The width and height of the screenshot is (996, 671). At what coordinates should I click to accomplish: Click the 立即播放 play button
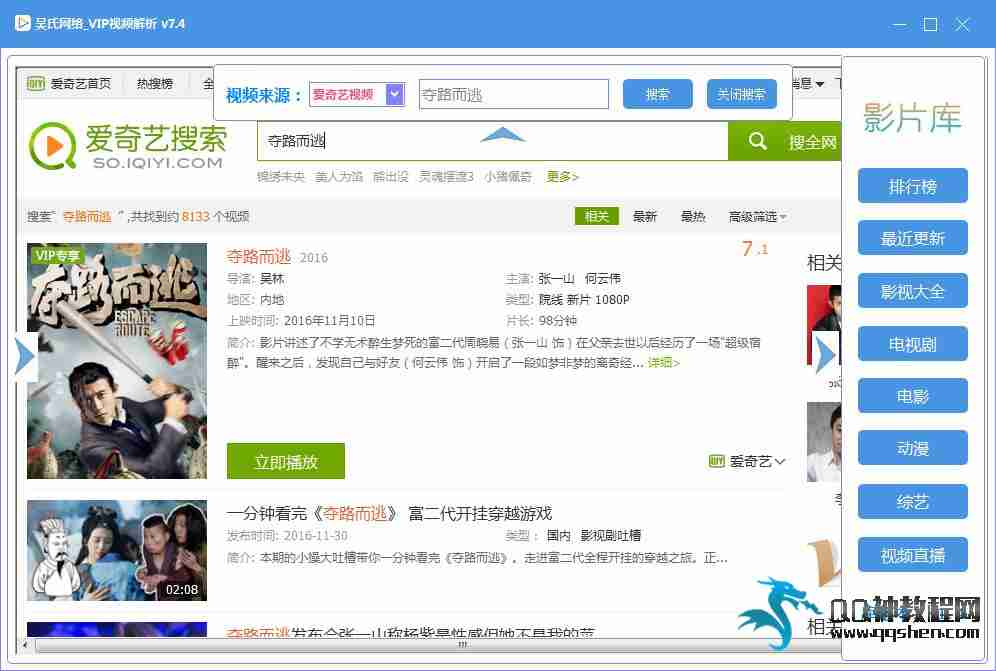tap(286, 461)
